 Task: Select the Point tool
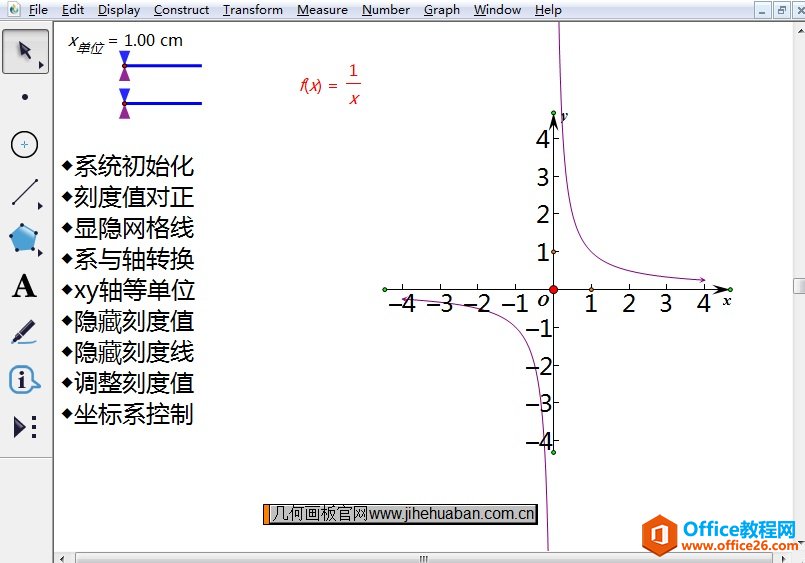click(25, 97)
